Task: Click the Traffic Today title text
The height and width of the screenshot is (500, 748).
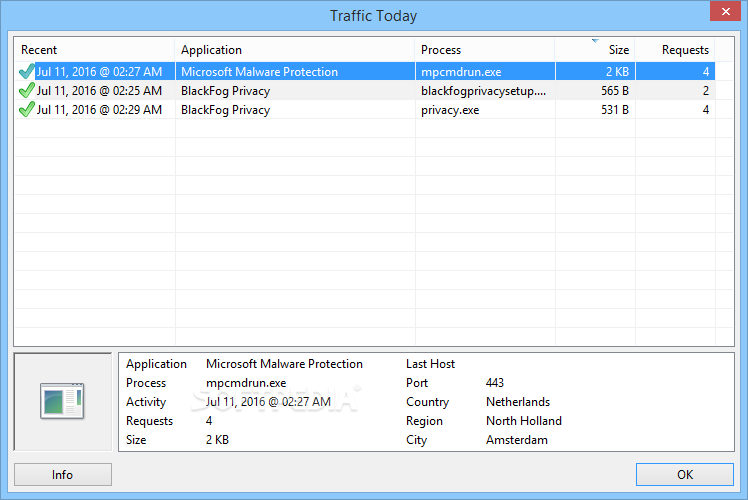Action: coord(374,16)
